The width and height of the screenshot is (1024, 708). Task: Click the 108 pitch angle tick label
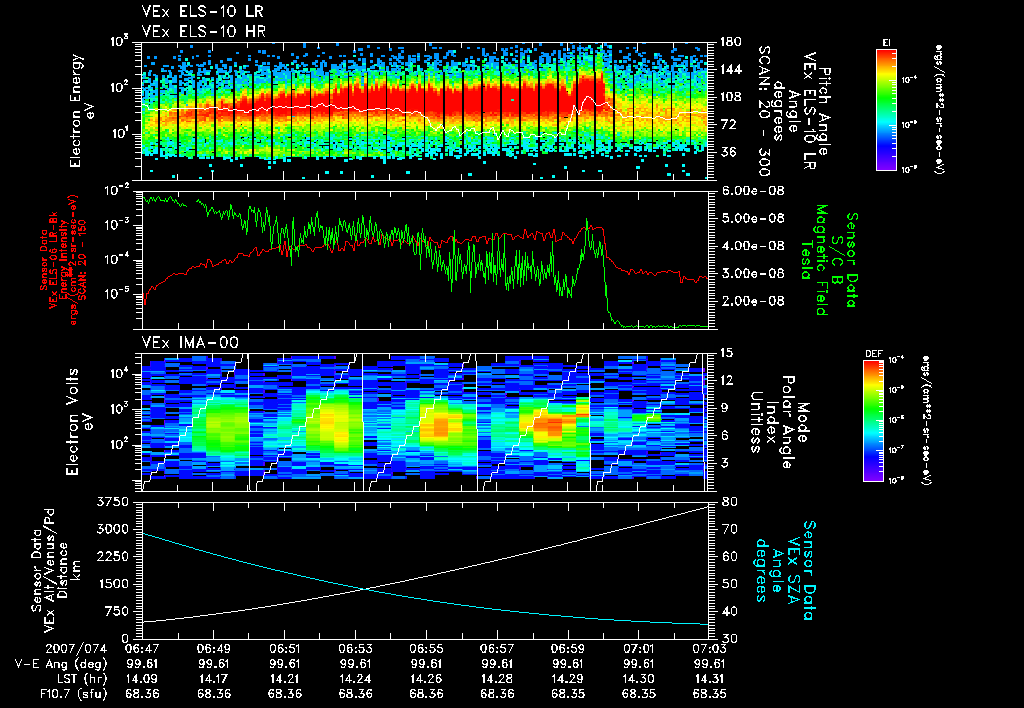[730, 97]
